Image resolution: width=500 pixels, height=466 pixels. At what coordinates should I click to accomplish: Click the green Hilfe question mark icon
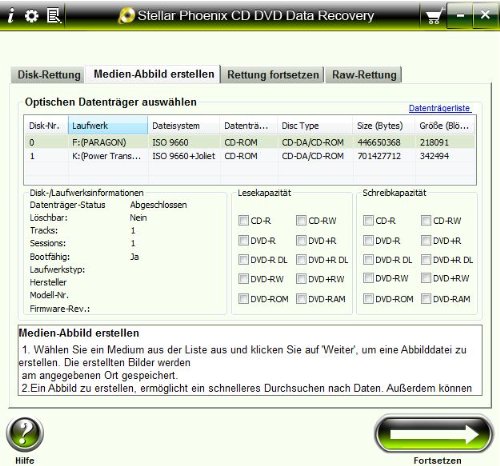point(25,435)
